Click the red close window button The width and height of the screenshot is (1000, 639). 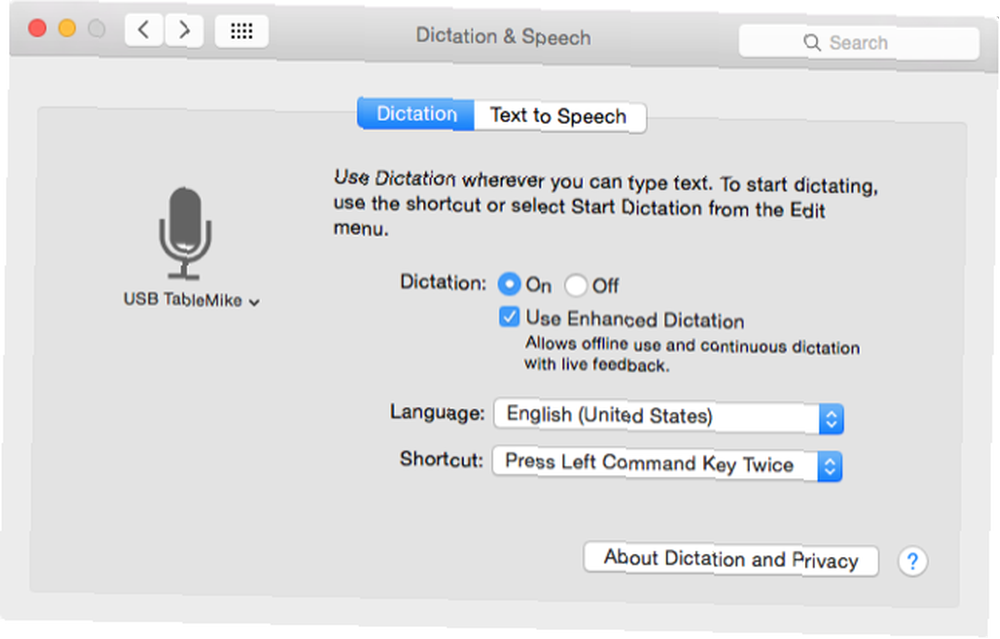38,29
